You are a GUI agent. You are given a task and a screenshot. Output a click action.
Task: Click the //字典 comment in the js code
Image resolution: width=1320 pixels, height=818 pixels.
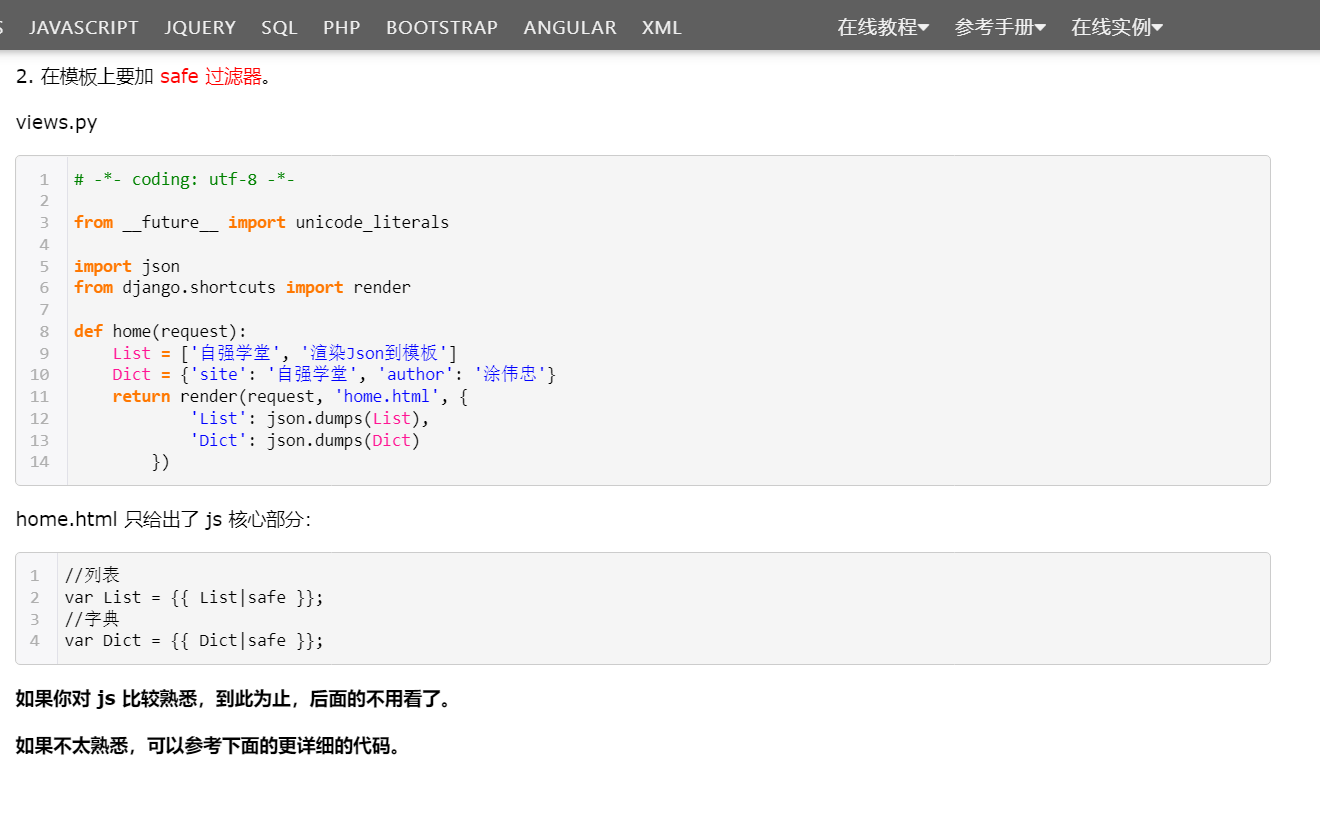(x=89, y=618)
